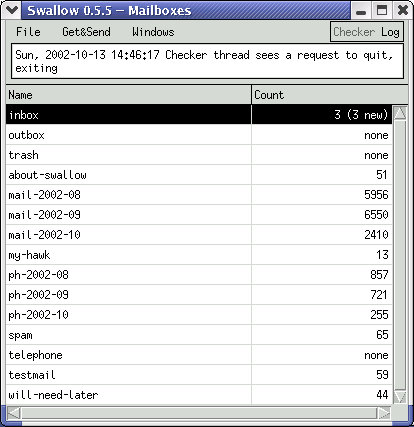Click the testmail count 59 cell
This screenshot has width=414, height=427.
(x=322, y=375)
